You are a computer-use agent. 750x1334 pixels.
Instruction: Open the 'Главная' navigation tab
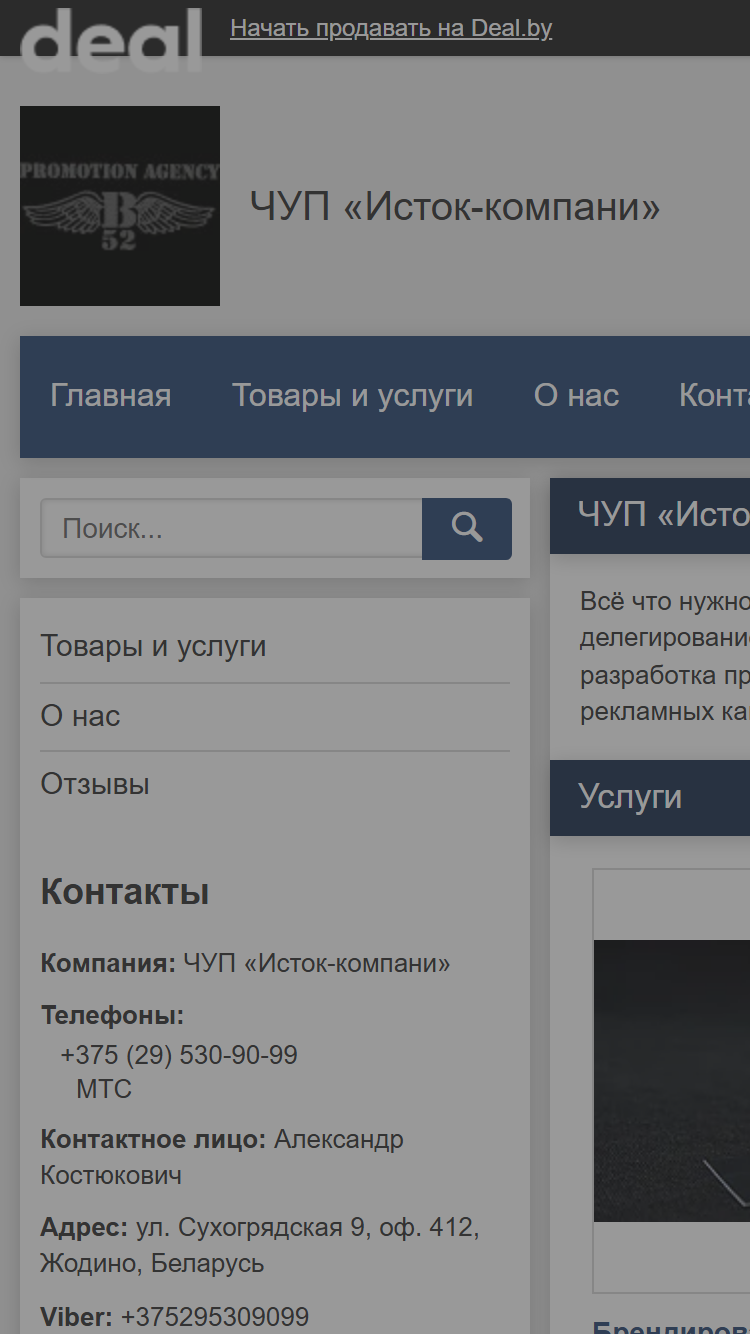[111, 396]
